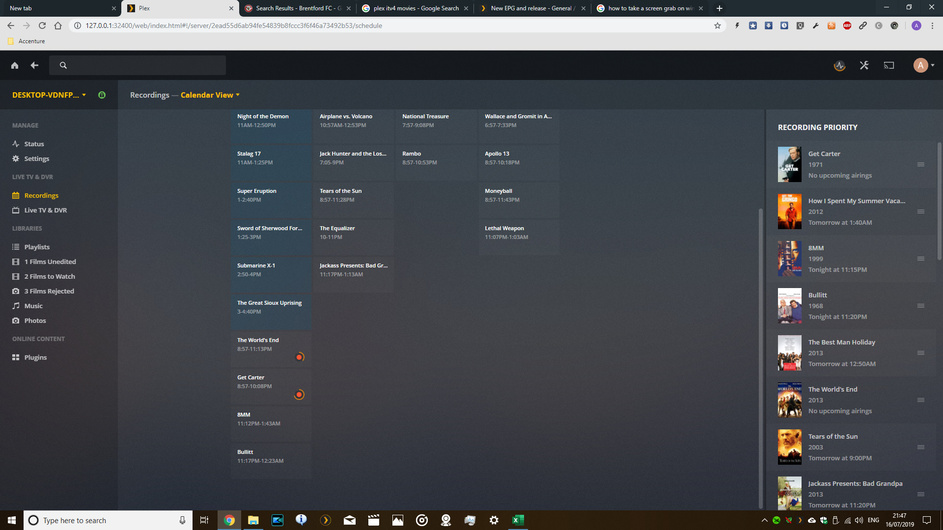This screenshot has height=530, width=943.
Task: Open a new Chrome tab
Action: point(719,8)
